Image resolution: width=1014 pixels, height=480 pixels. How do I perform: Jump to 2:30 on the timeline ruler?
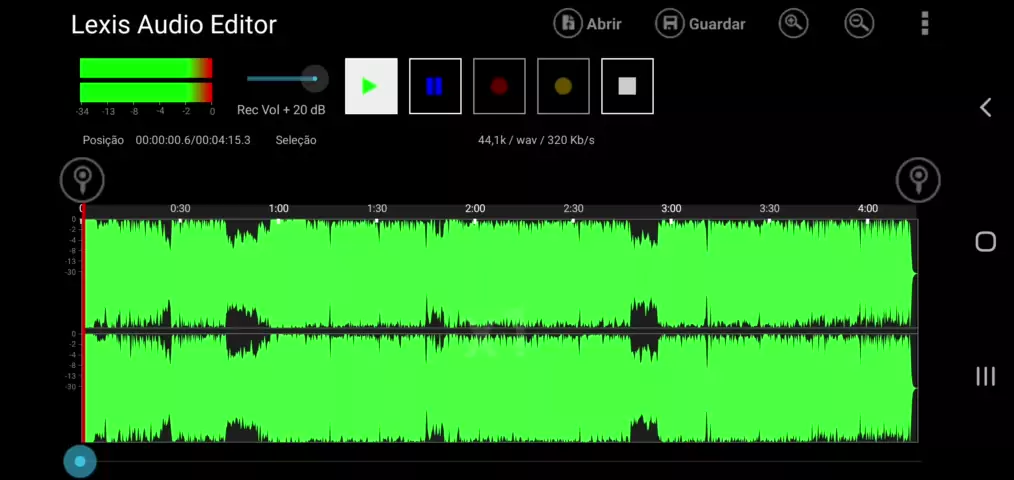[574, 208]
